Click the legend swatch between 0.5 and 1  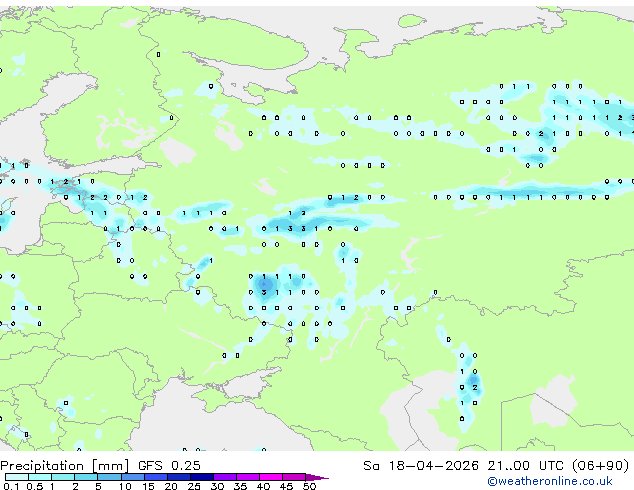click(x=40, y=477)
